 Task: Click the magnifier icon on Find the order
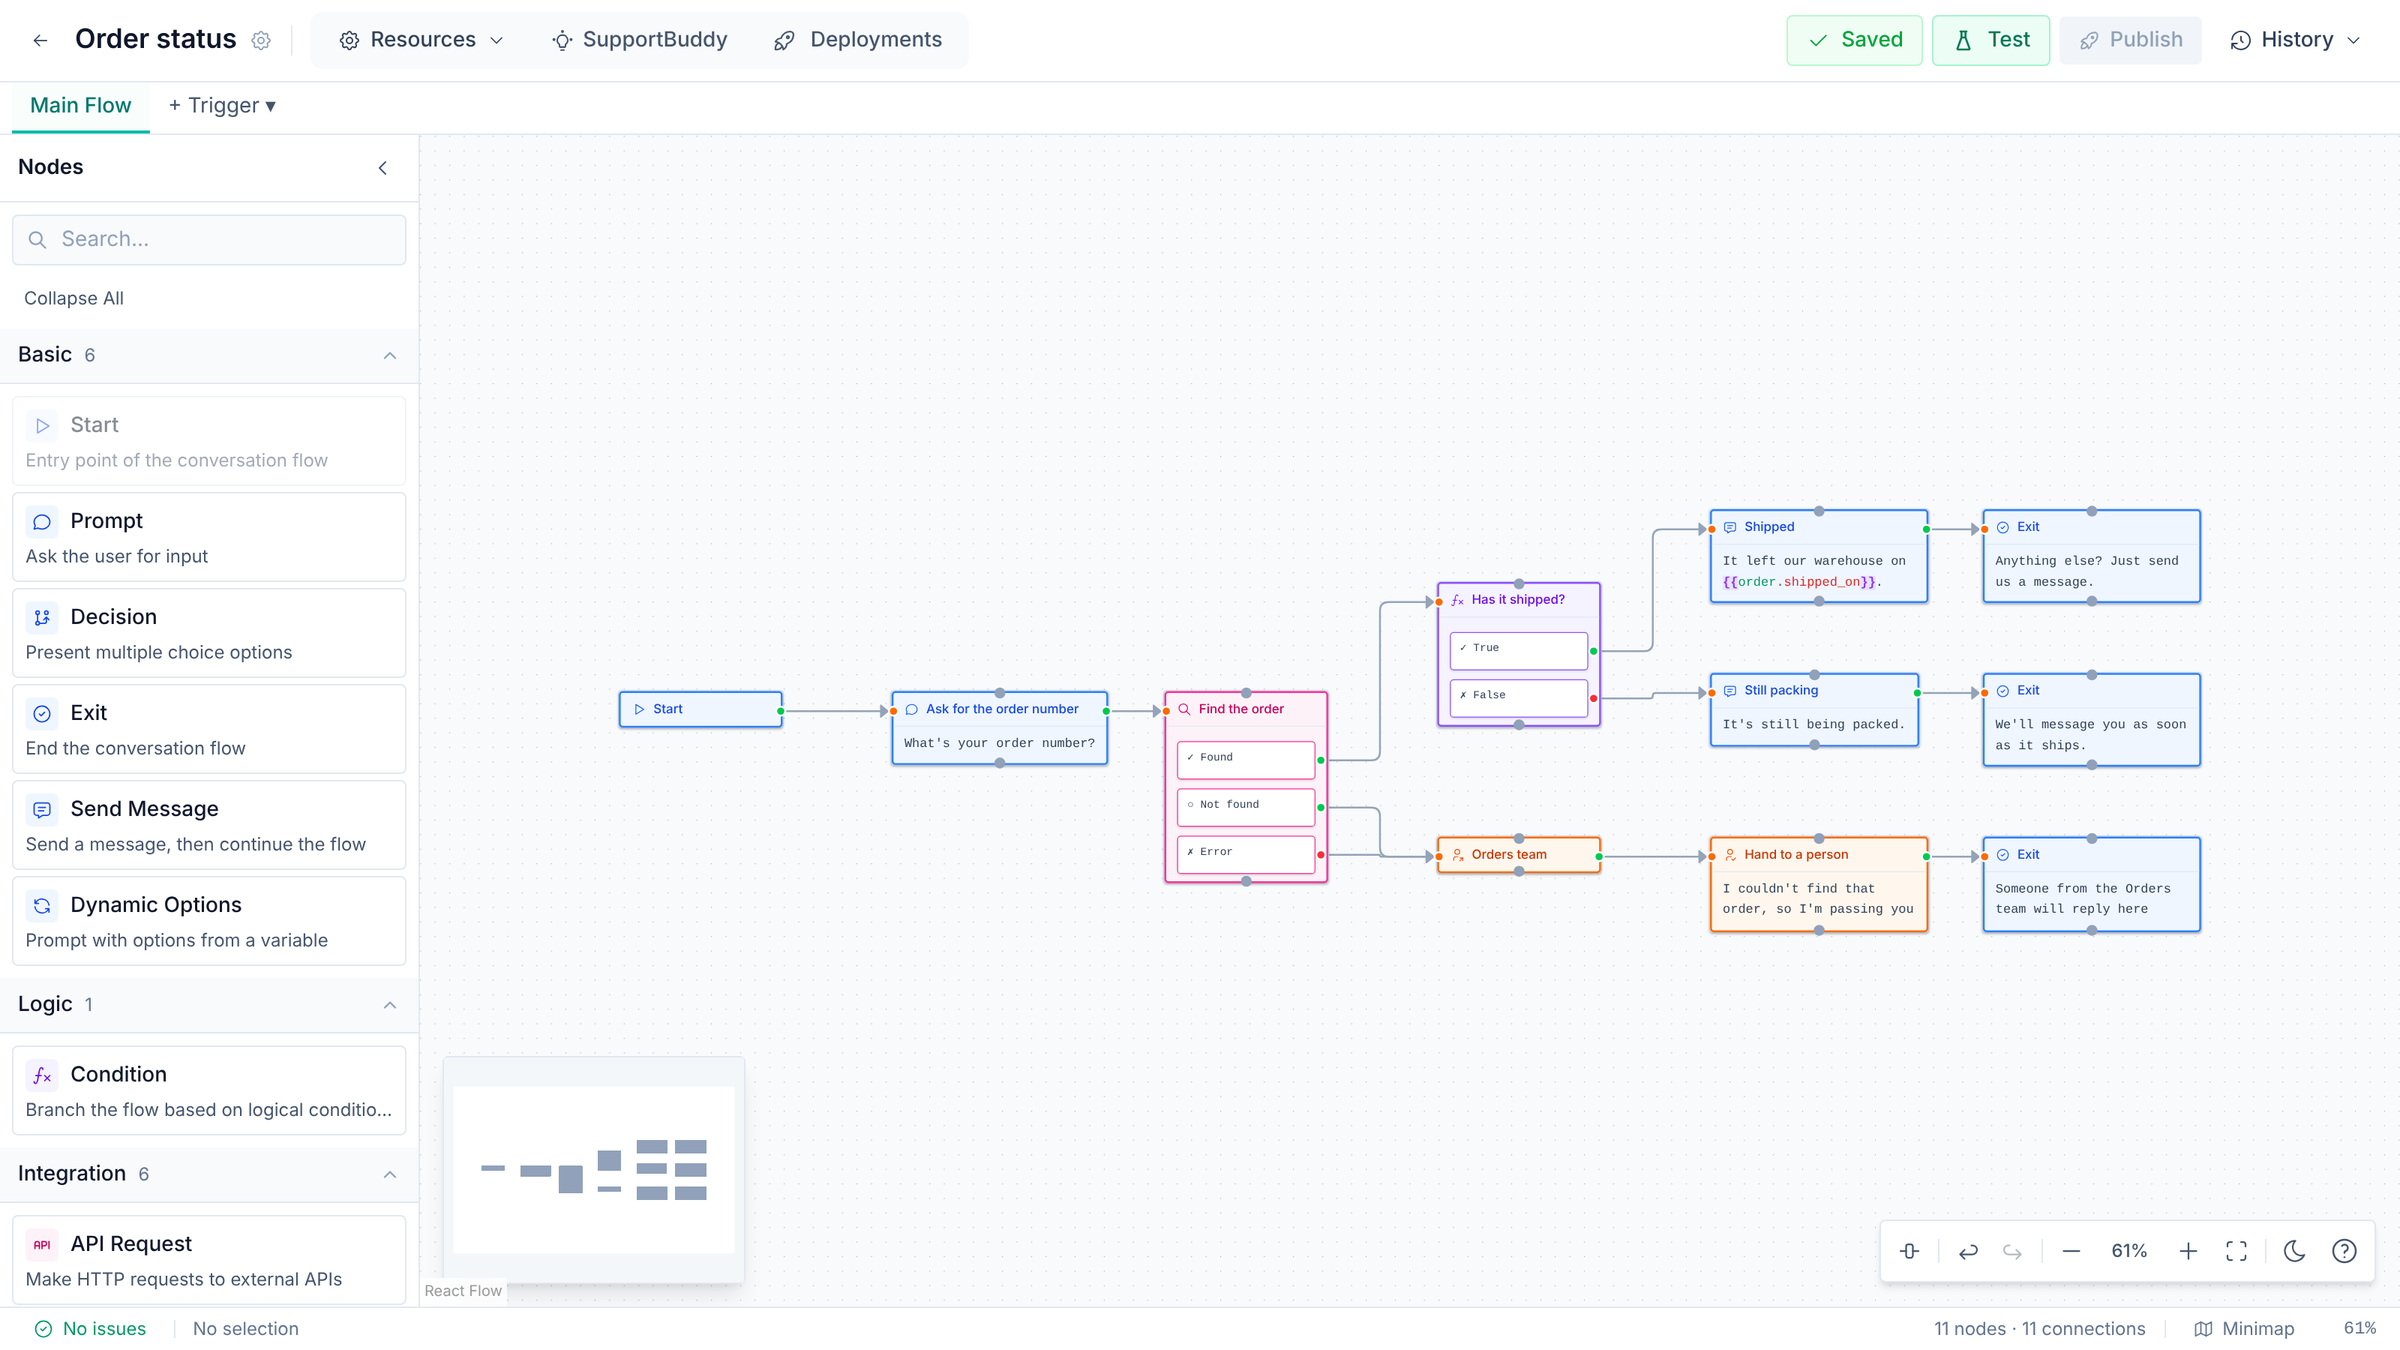coord(1184,709)
